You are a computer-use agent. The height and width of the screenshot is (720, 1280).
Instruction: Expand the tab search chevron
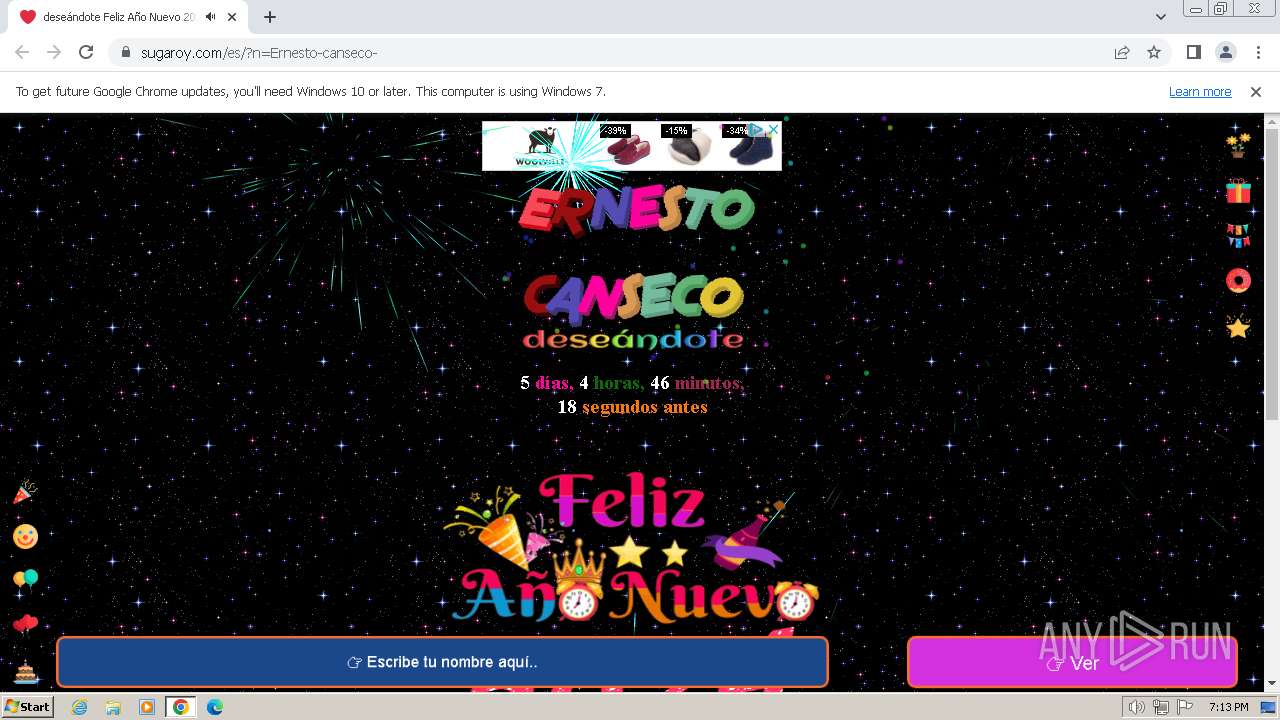[1160, 17]
